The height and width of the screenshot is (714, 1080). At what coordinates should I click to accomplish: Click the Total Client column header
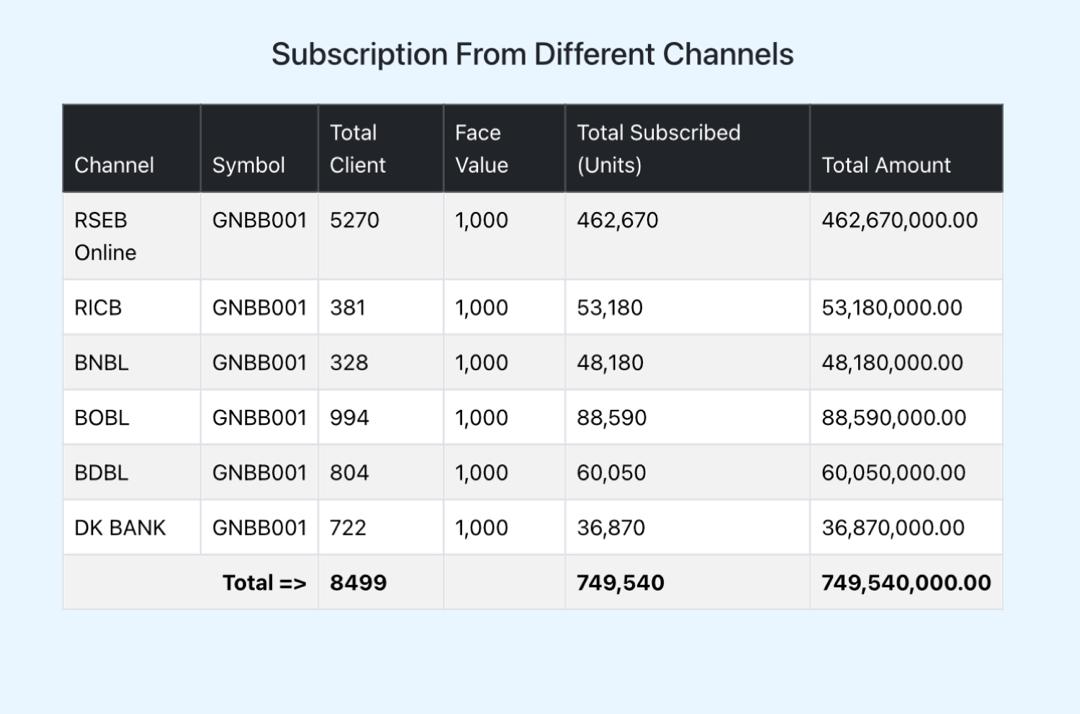pyautogui.click(x=357, y=149)
